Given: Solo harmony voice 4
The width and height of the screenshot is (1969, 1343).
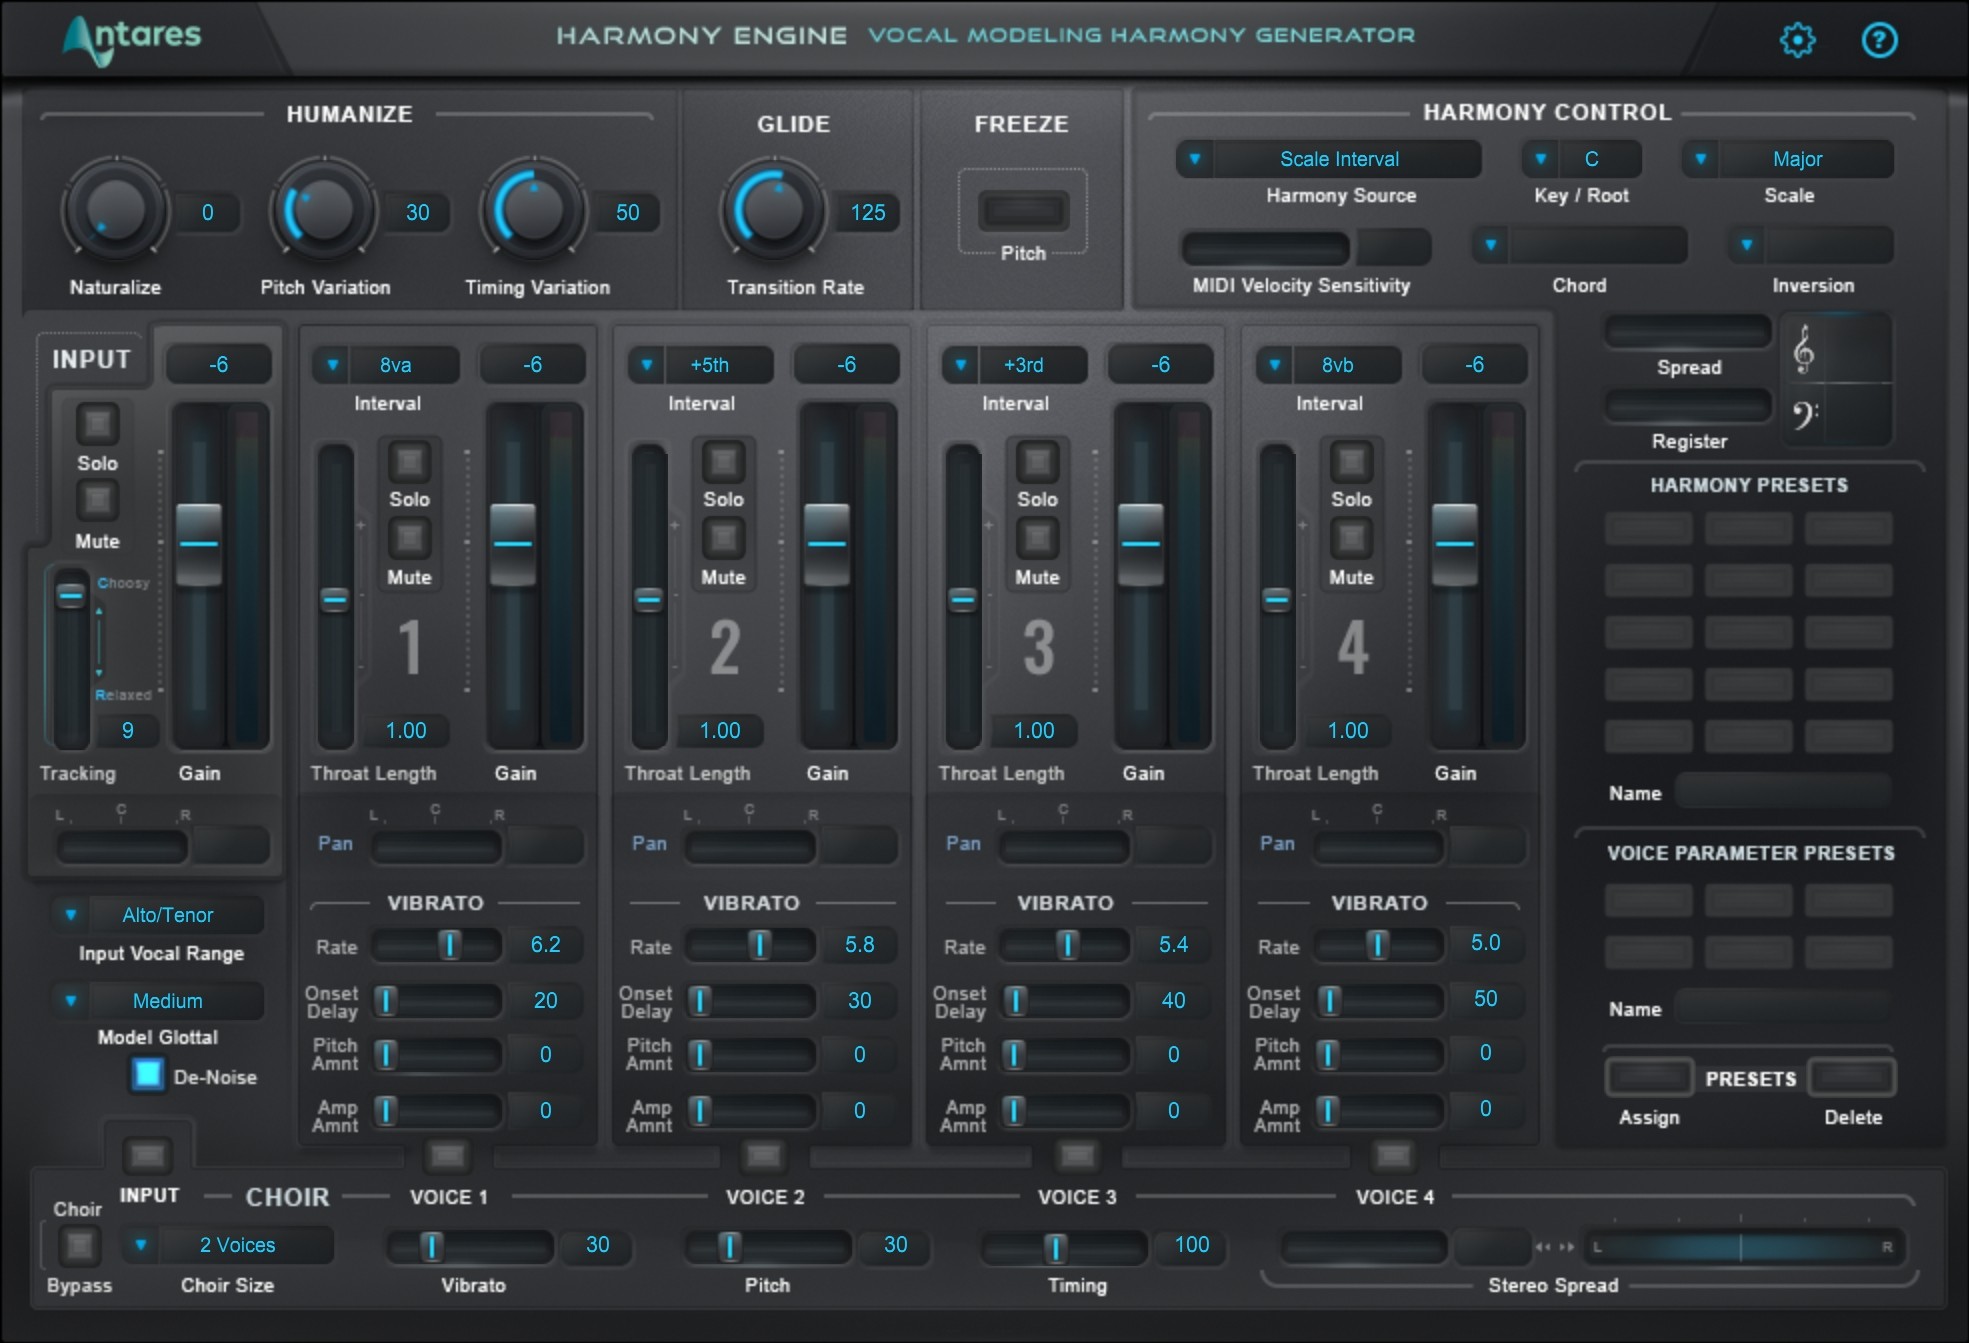Looking at the screenshot, I should 1351,461.
